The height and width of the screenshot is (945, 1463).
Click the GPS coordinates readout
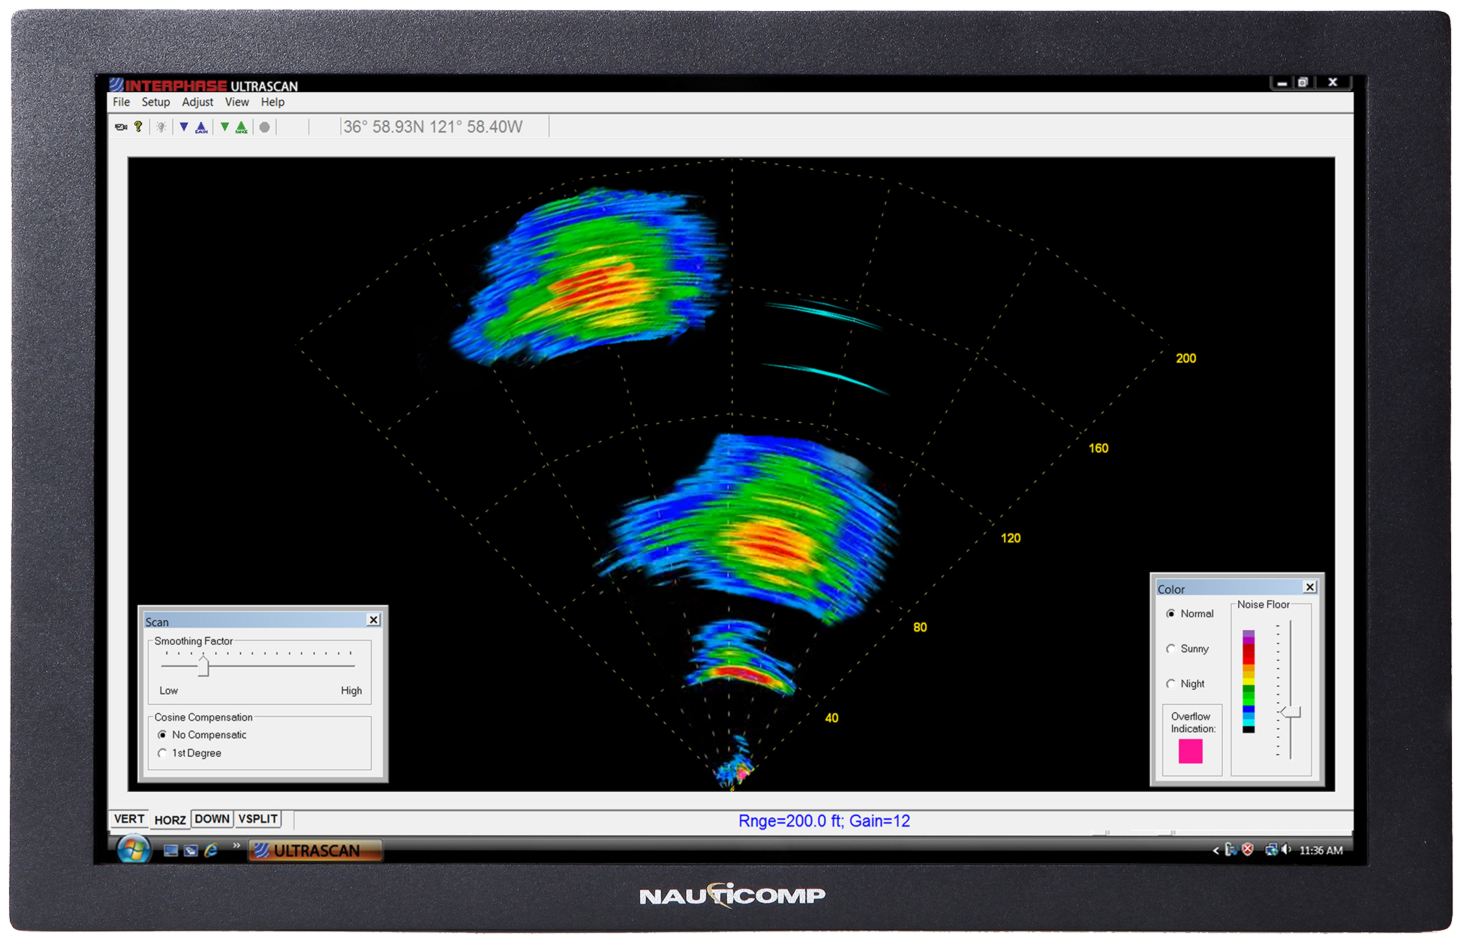pyautogui.click(x=432, y=127)
